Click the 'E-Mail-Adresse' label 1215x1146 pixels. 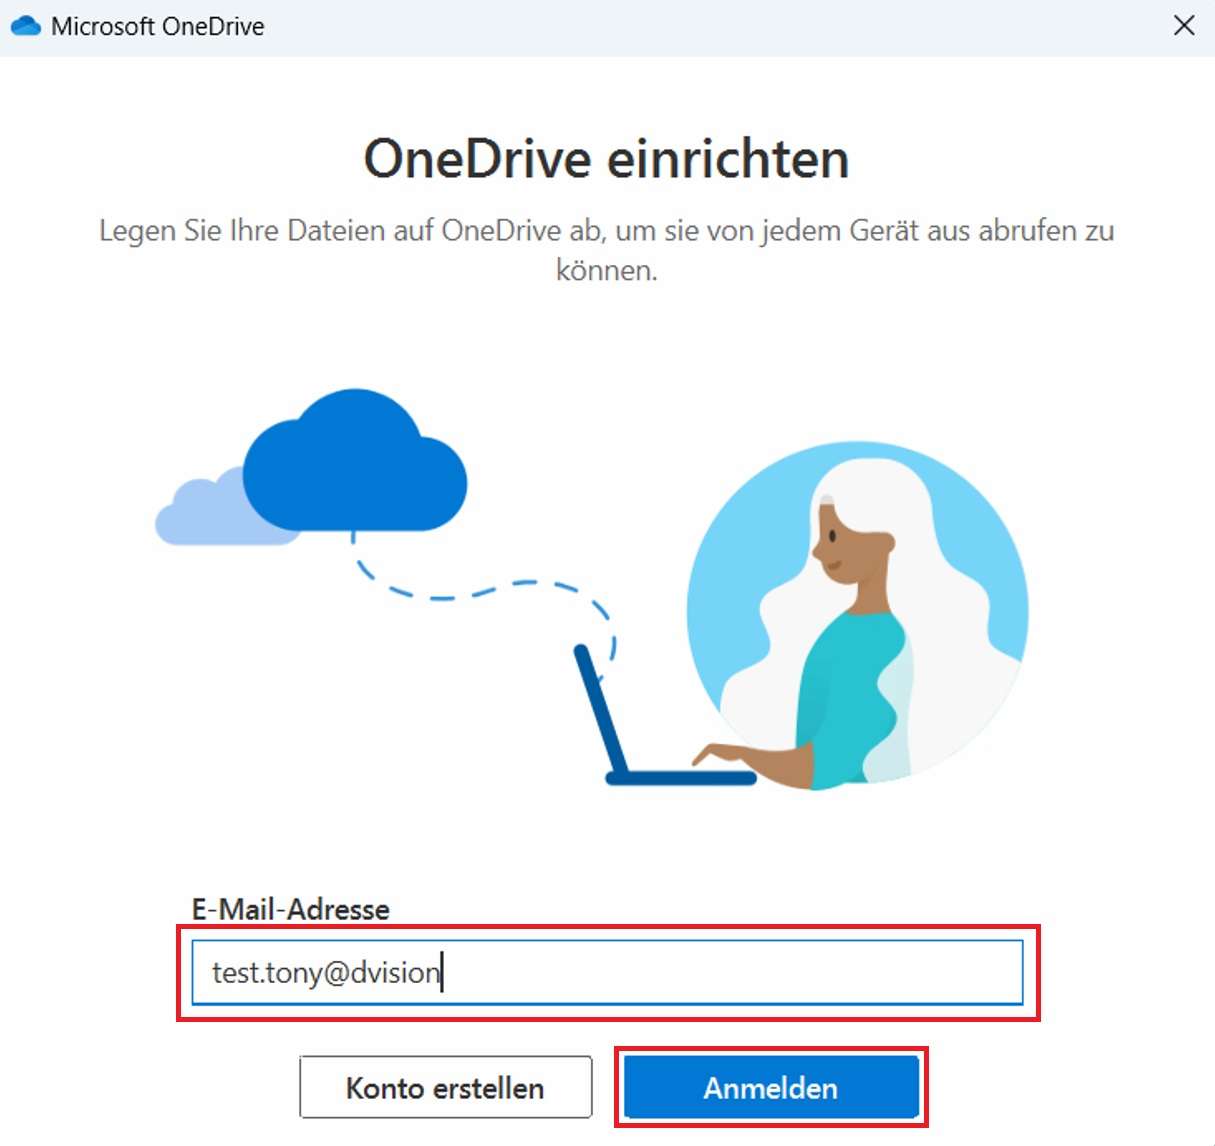(291, 909)
